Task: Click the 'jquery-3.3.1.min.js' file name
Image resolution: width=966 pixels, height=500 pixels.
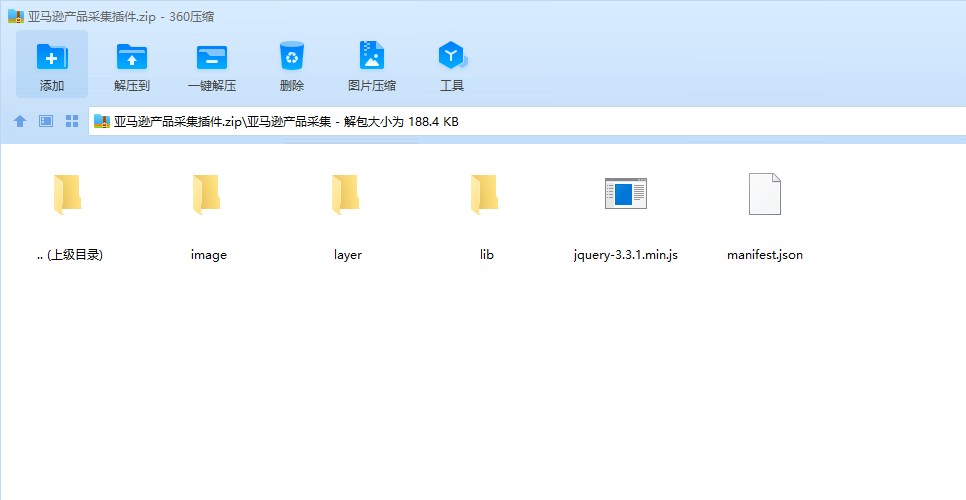Action: 625,255
